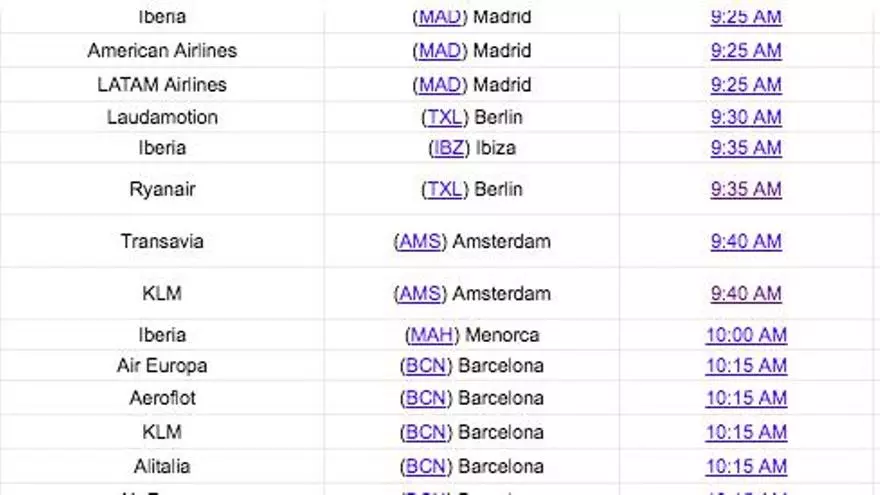880x495 pixels.
Task: Select the Transavia airline cell
Action: click(x=162, y=241)
